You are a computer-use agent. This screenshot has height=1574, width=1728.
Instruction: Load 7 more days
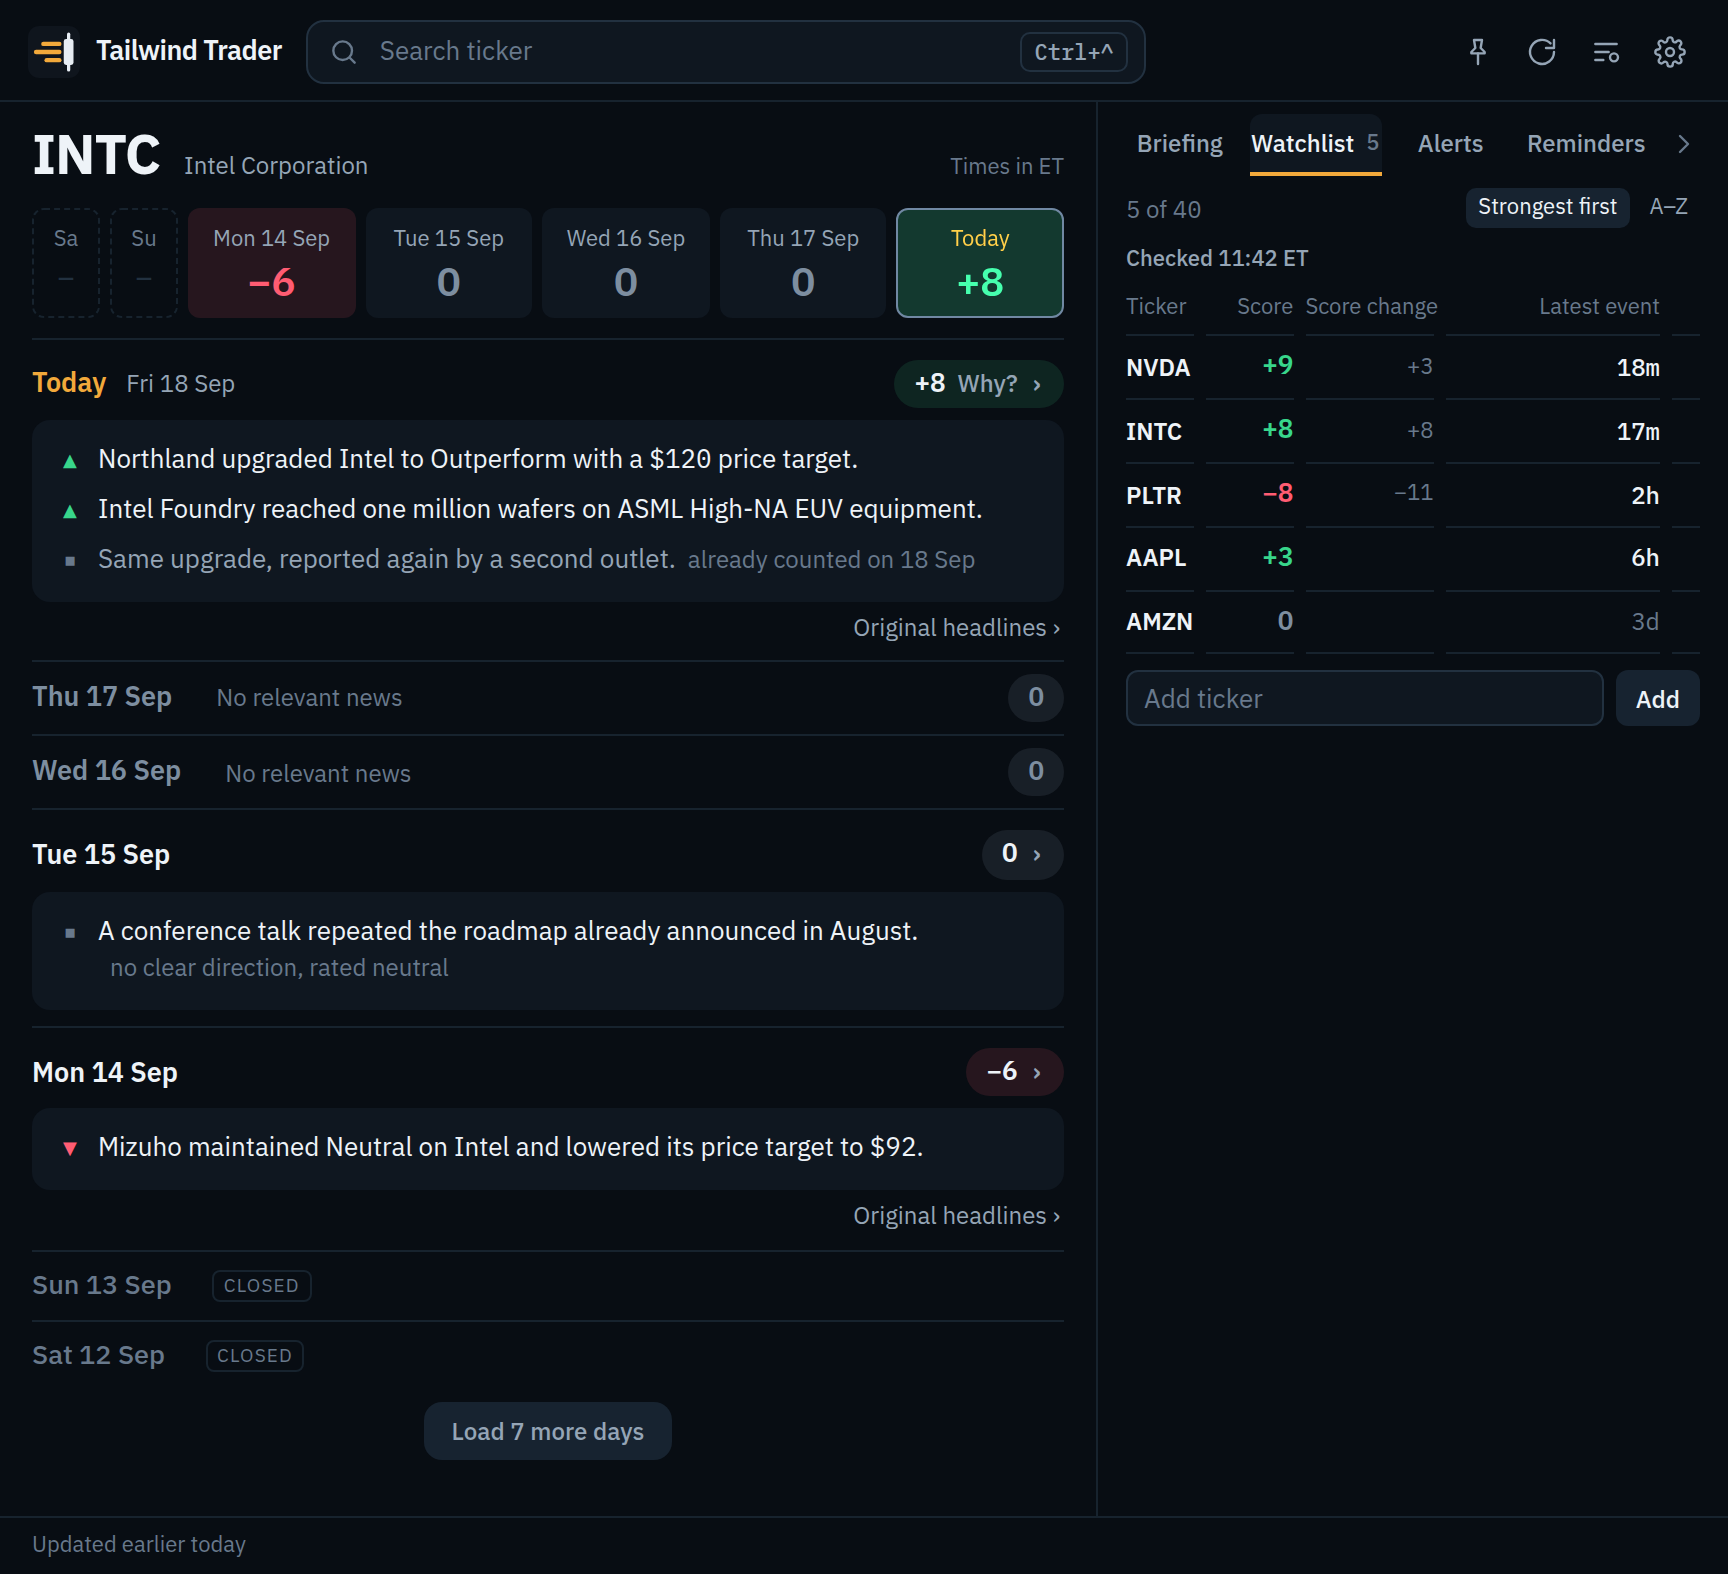coord(548,1431)
